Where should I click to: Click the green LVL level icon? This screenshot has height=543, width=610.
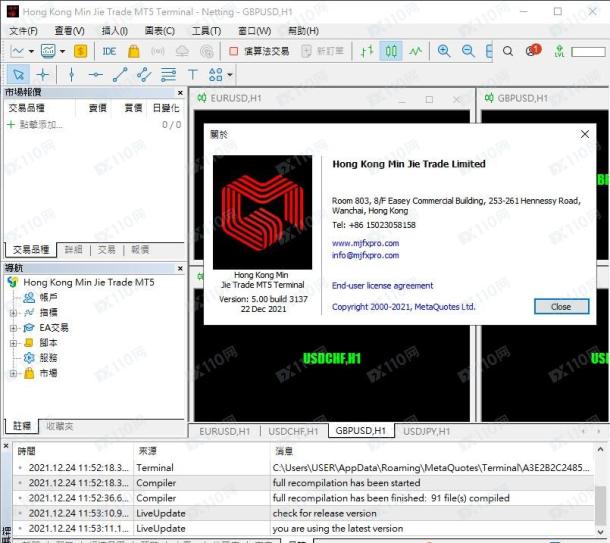[559, 51]
